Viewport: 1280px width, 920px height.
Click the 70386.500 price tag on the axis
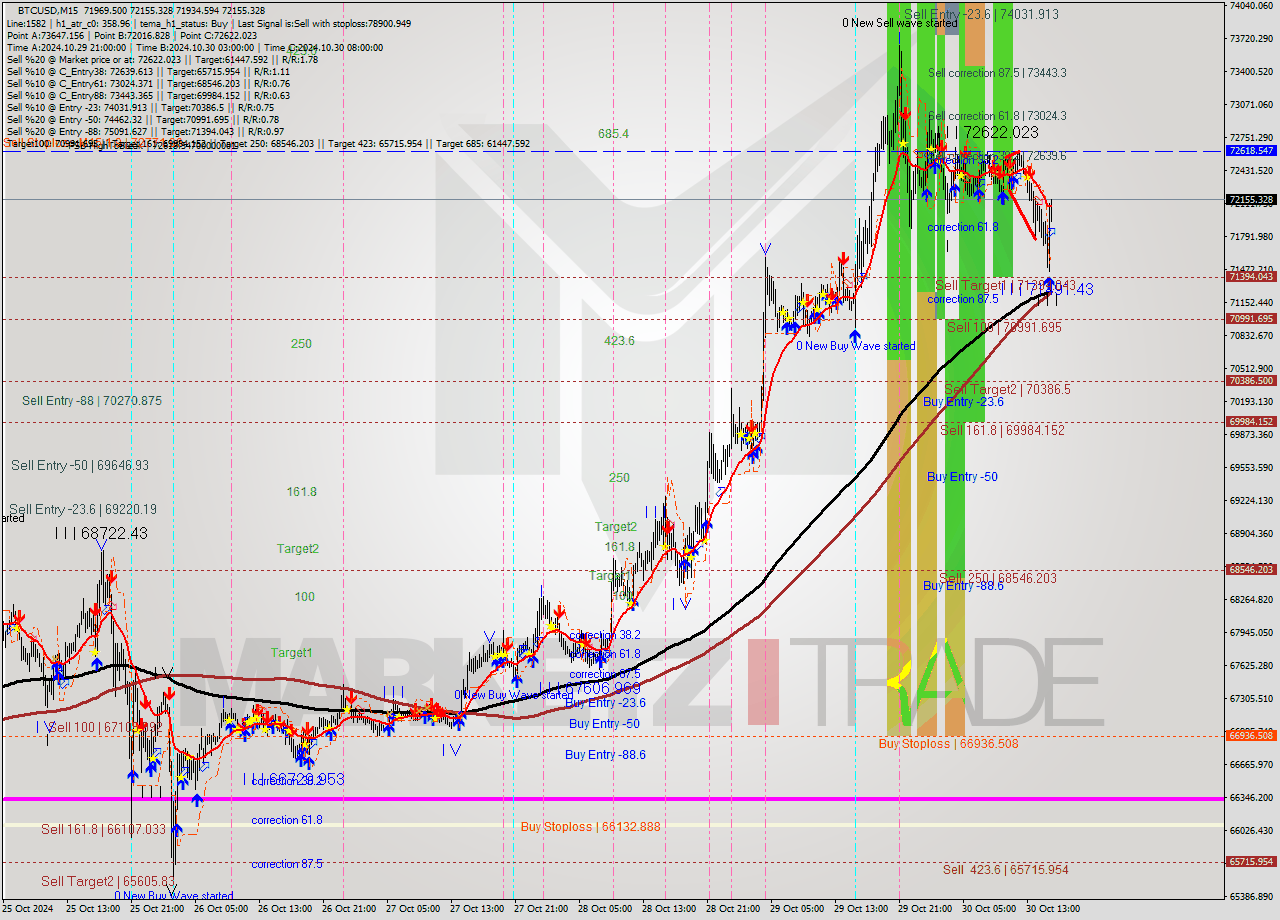tap(1250, 381)
